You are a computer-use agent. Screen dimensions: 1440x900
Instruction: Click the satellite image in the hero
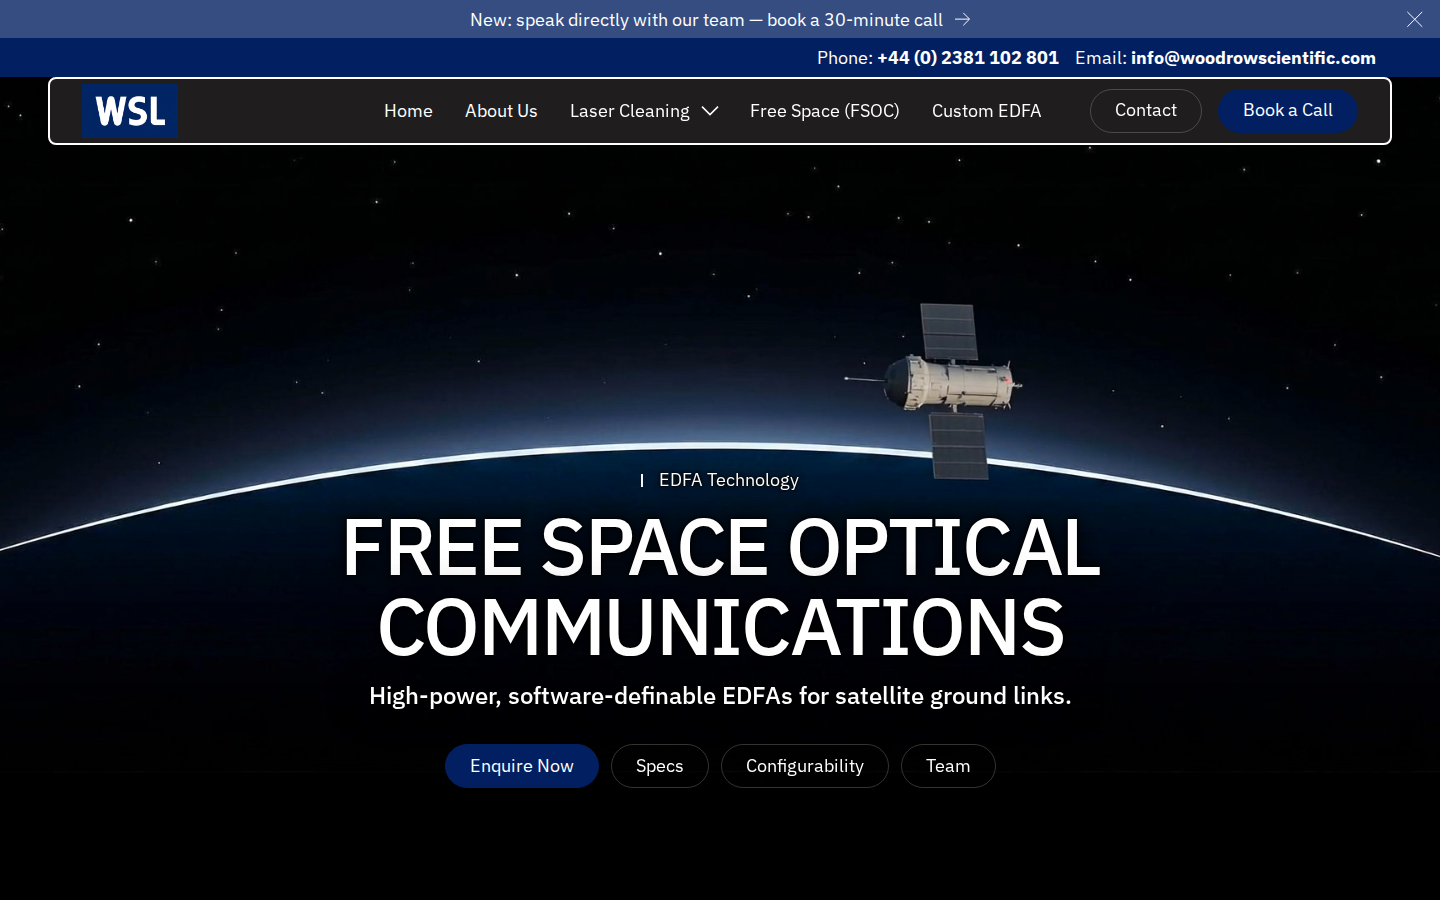[x=935, y=390]
